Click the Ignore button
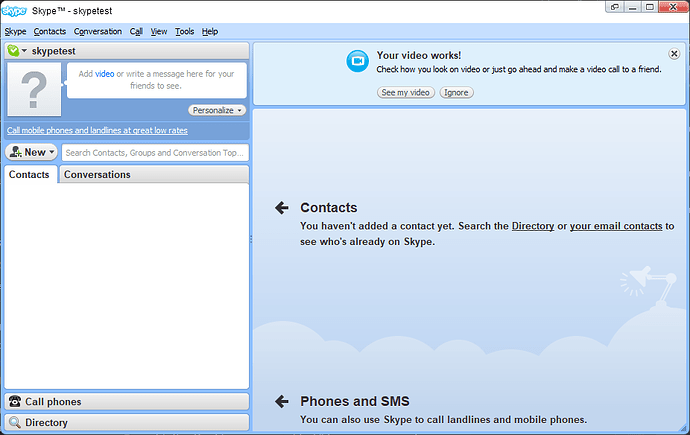 click(456, 92)
